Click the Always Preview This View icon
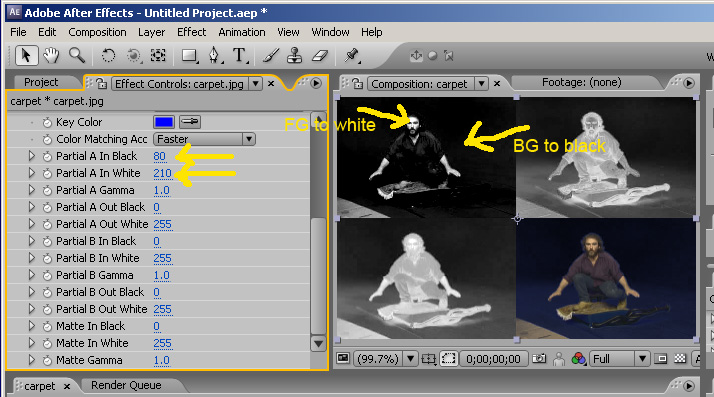Screen dimensions: 714x397 [x=343, y=358]
